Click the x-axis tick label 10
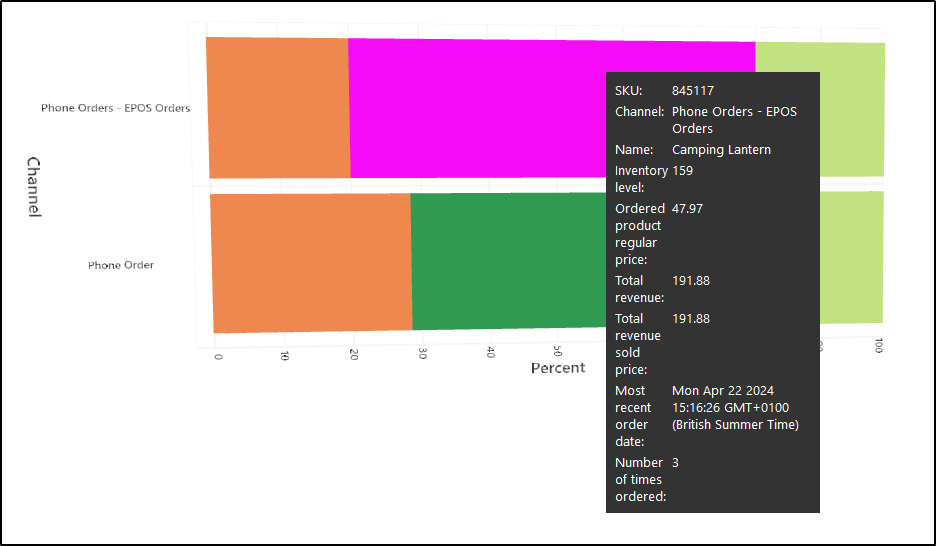 [x=285, y=356]
